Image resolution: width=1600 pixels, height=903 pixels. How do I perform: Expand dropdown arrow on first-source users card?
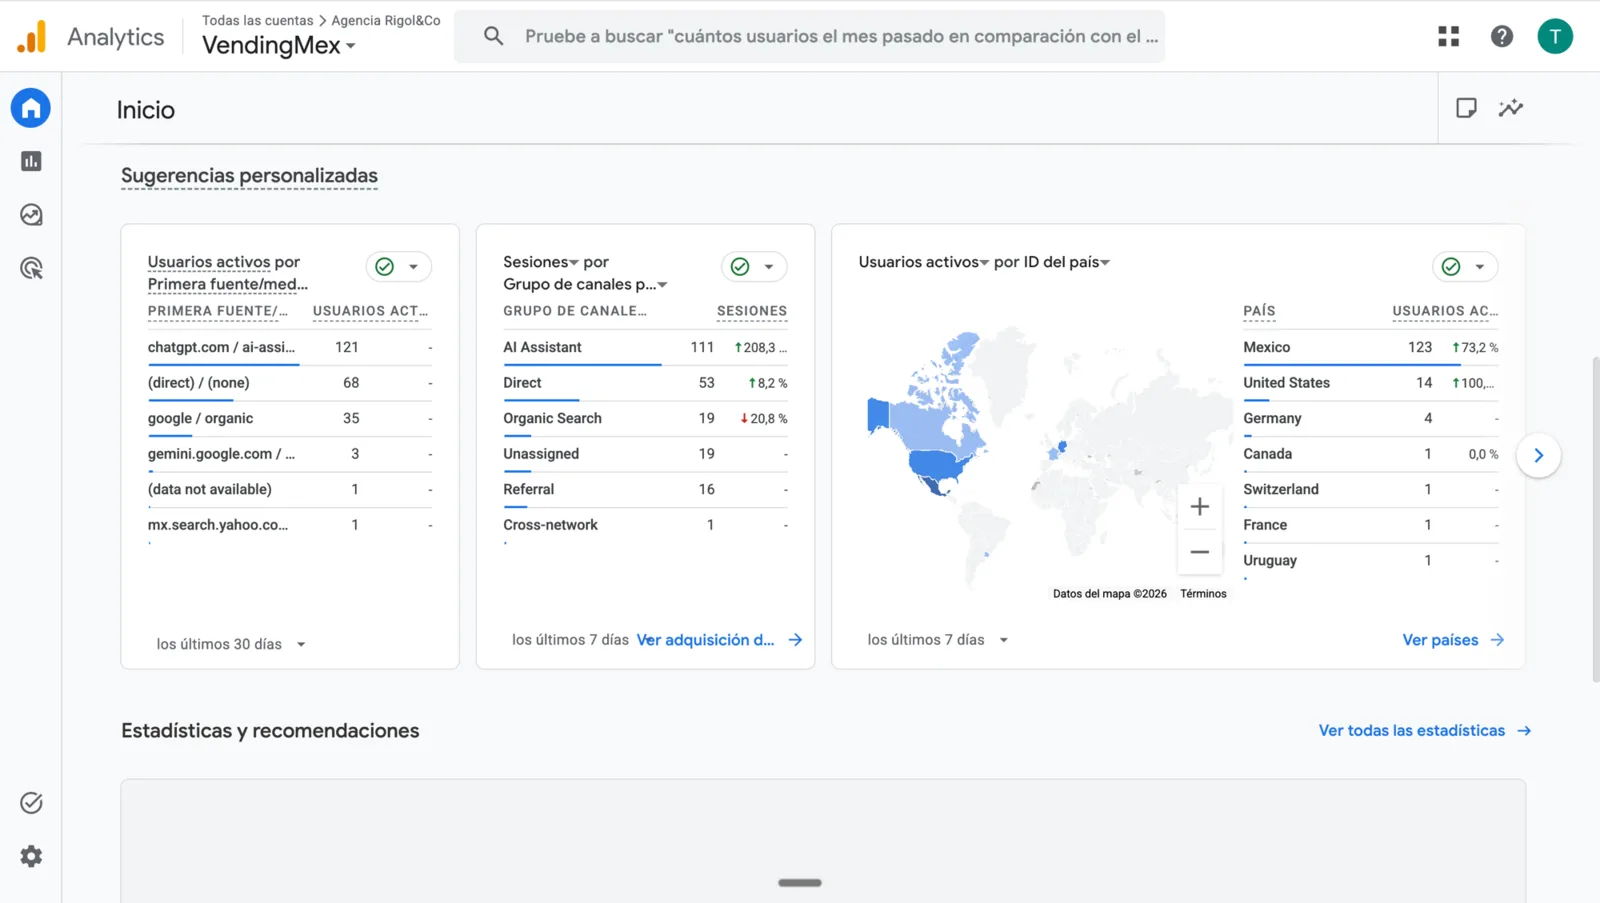(x=413, y=267)
